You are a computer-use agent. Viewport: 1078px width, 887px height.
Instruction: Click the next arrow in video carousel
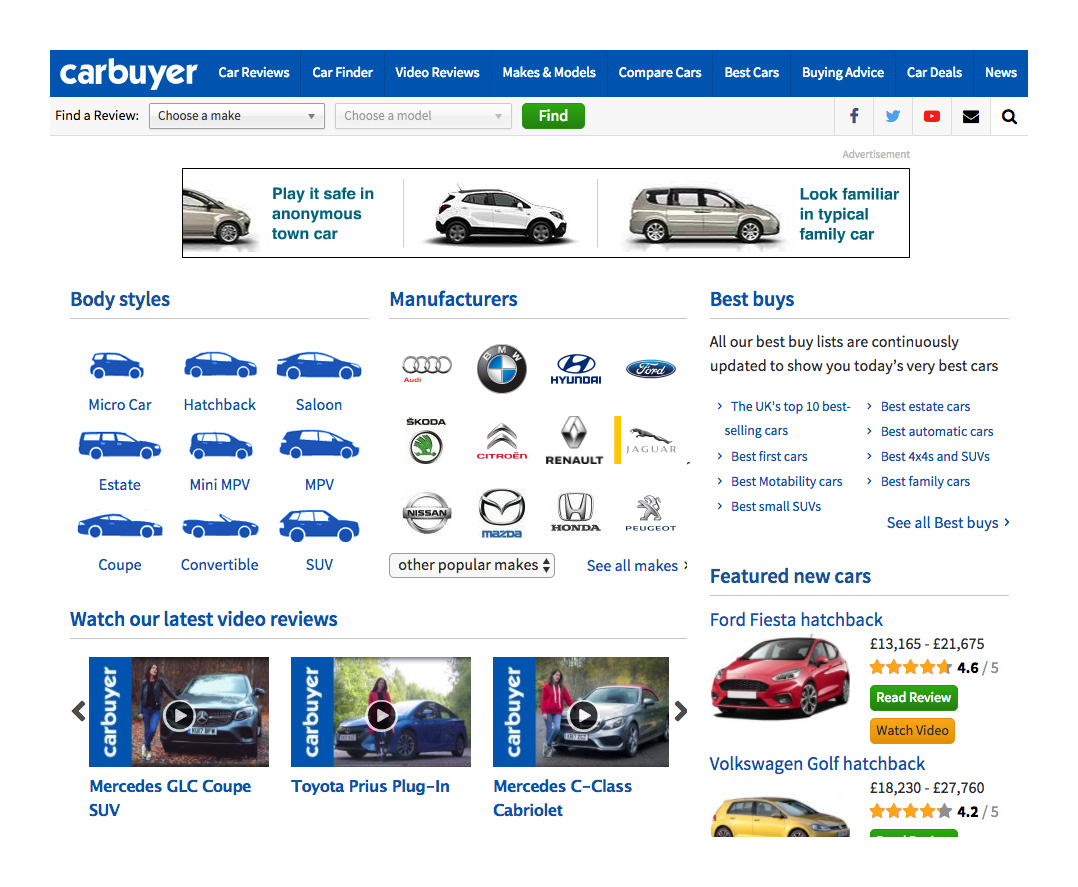(x=681, y=711)
